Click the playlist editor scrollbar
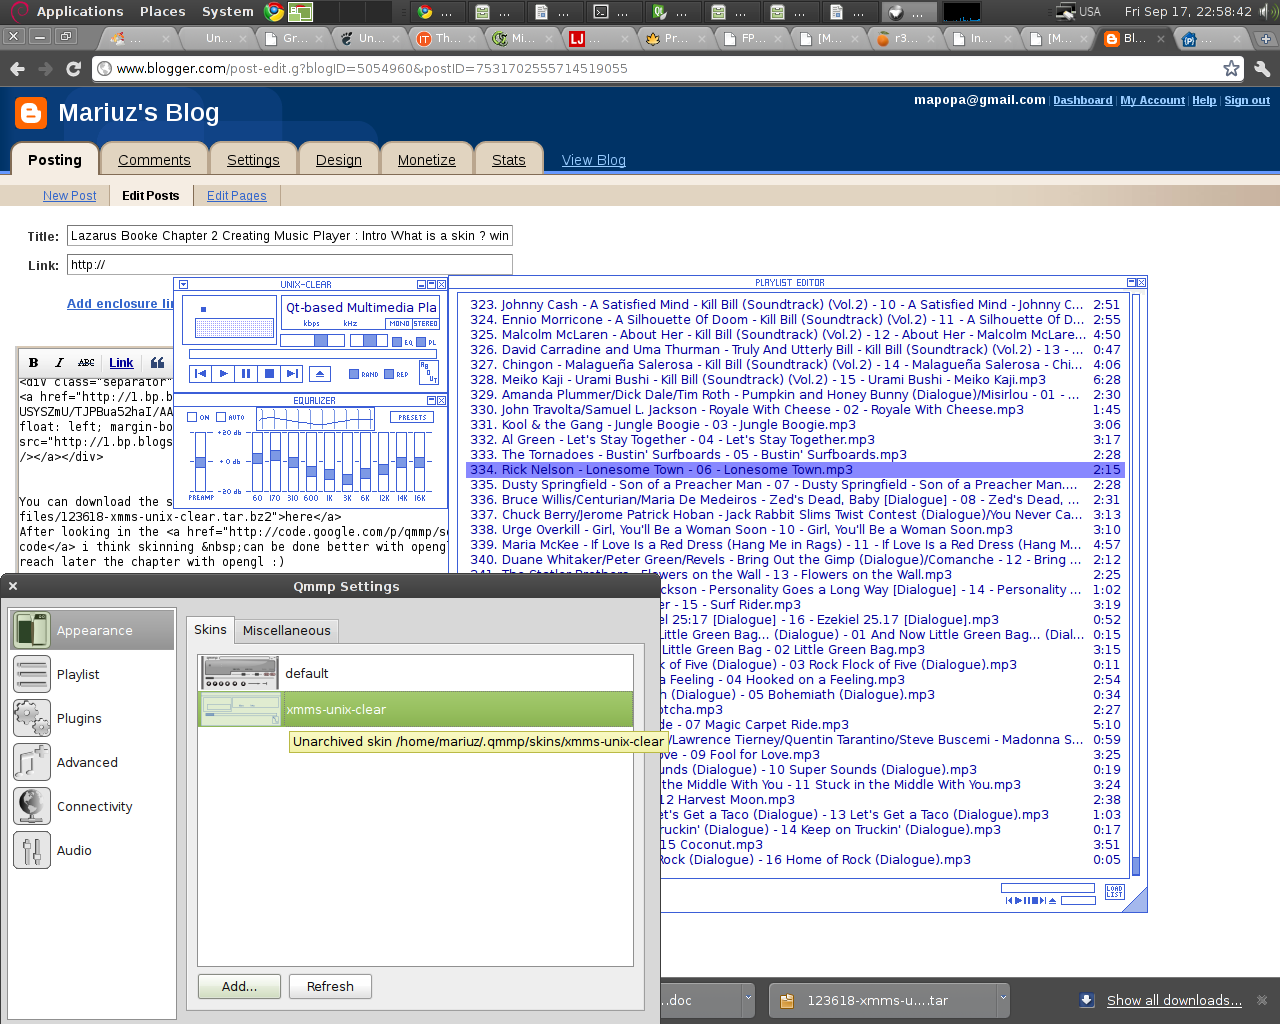The width and height of the screenshot is (1280, 1024). point(1136,584)
